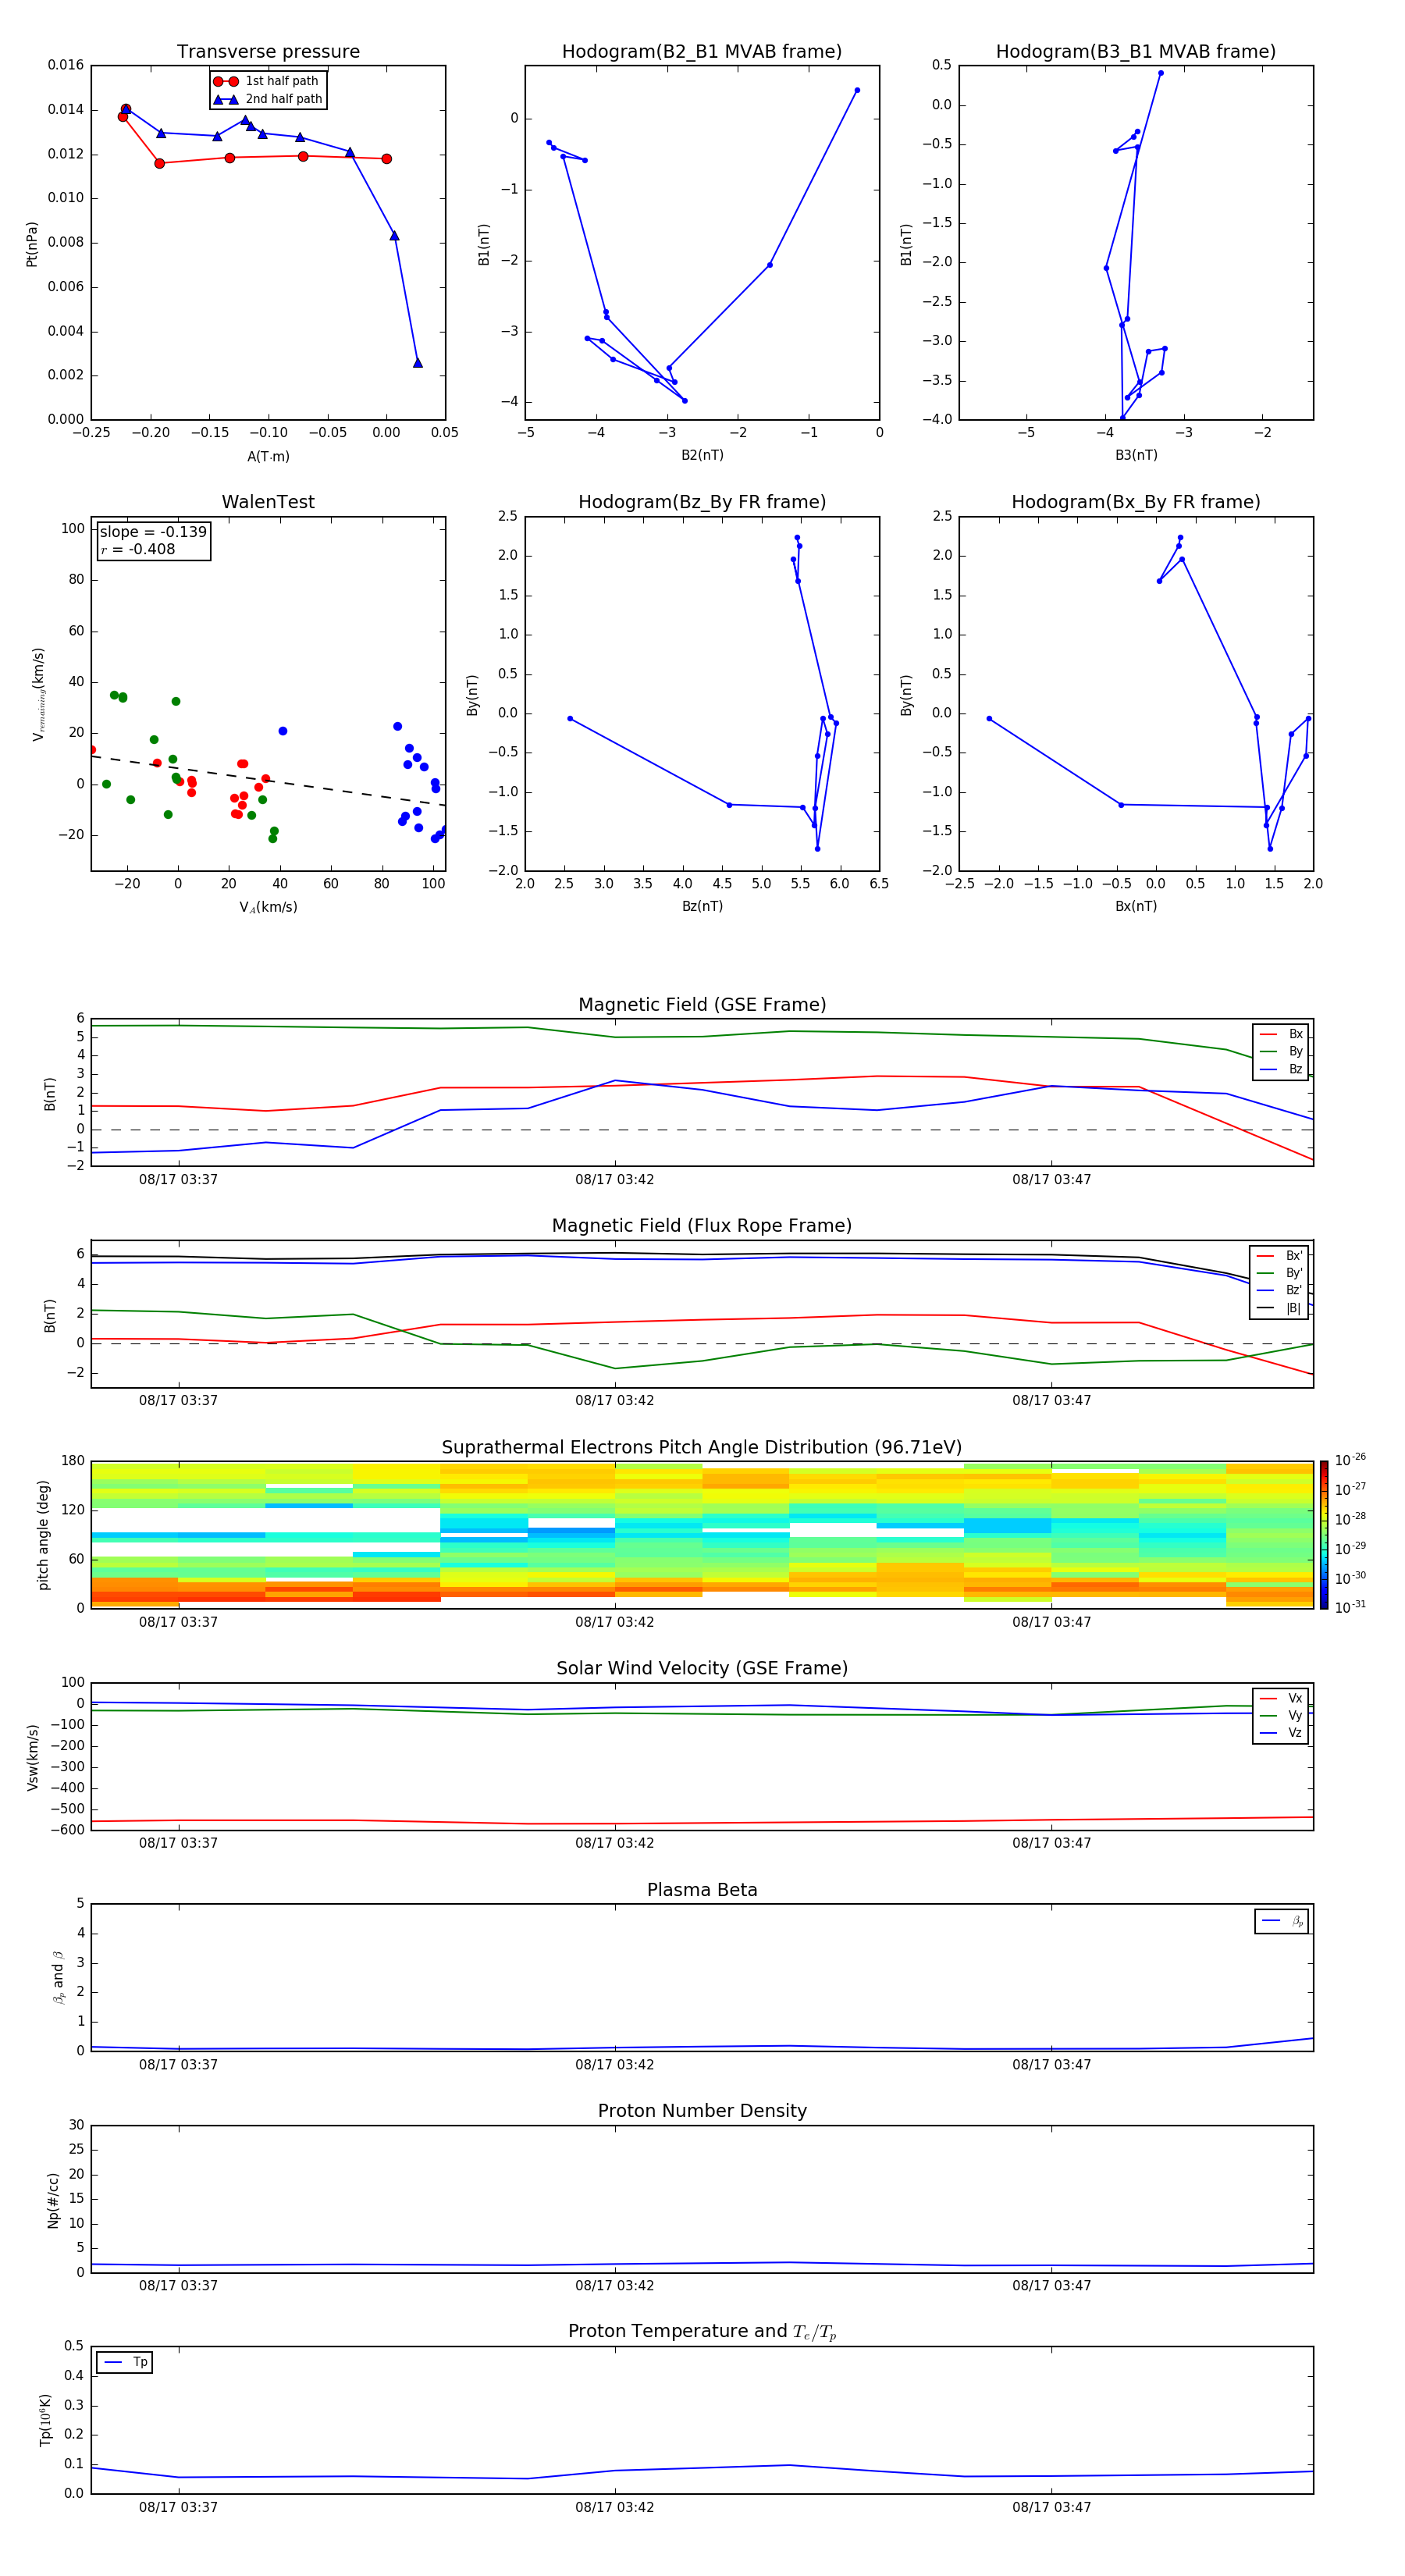
Task: Click the 'WalenTest' plot title
Action: point(268,502)
